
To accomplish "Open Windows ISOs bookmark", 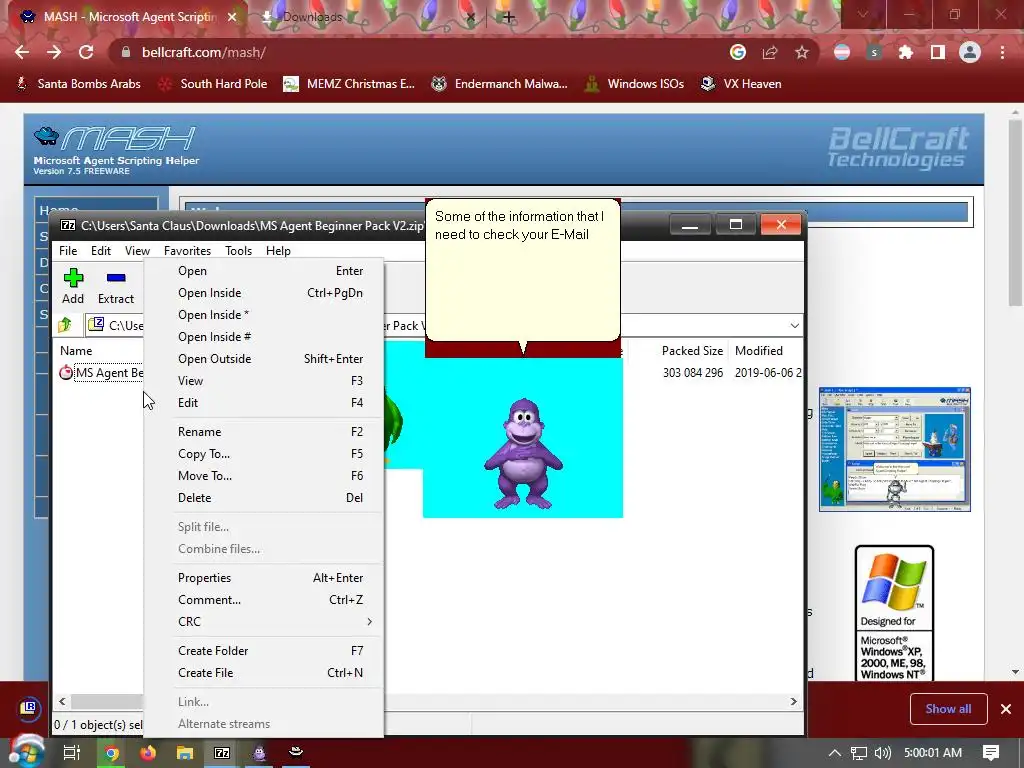I will click(x=635, y=84).
